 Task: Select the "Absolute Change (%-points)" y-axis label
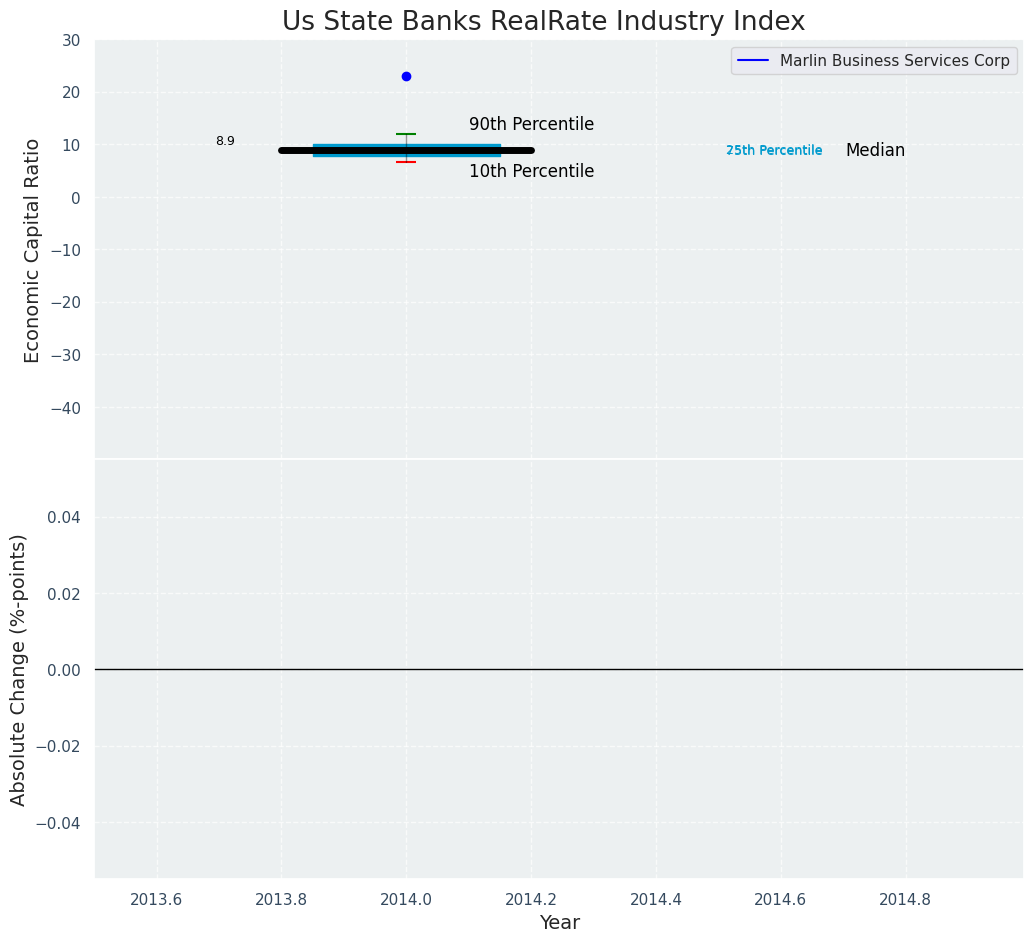click(19, 669)
